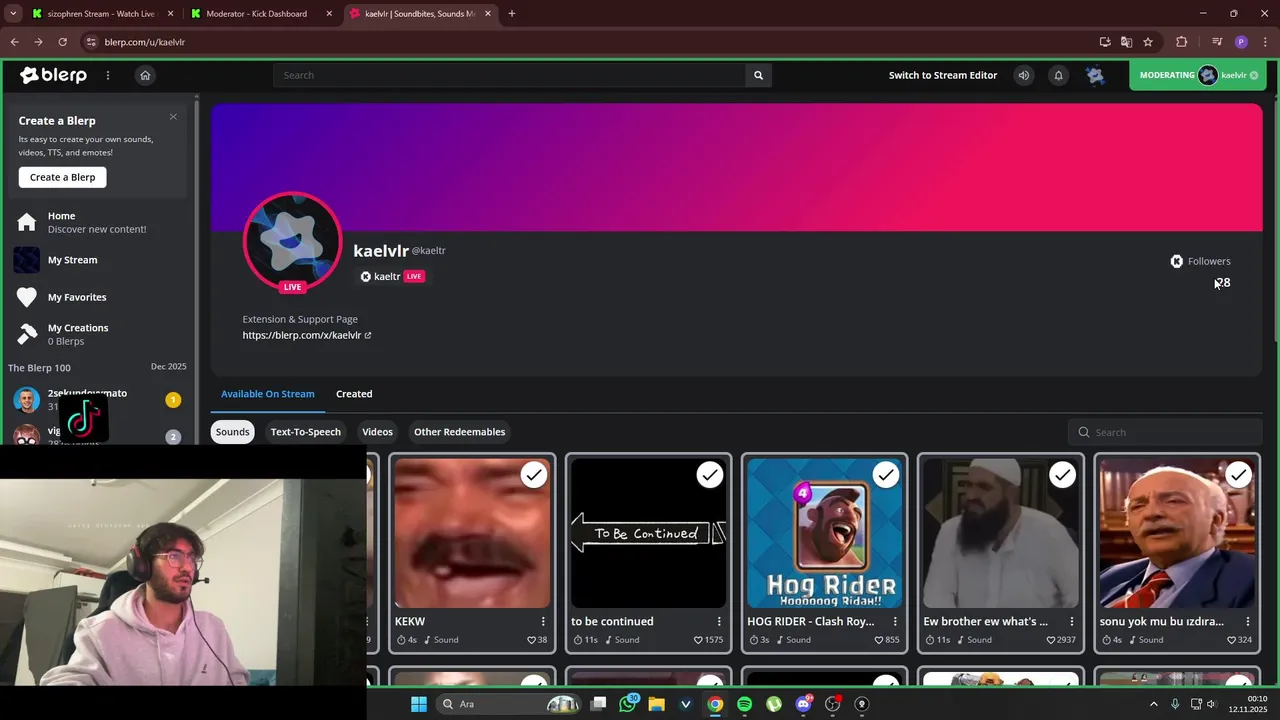
Task: Open Chrome three-dot menu
Action: 1265,42
